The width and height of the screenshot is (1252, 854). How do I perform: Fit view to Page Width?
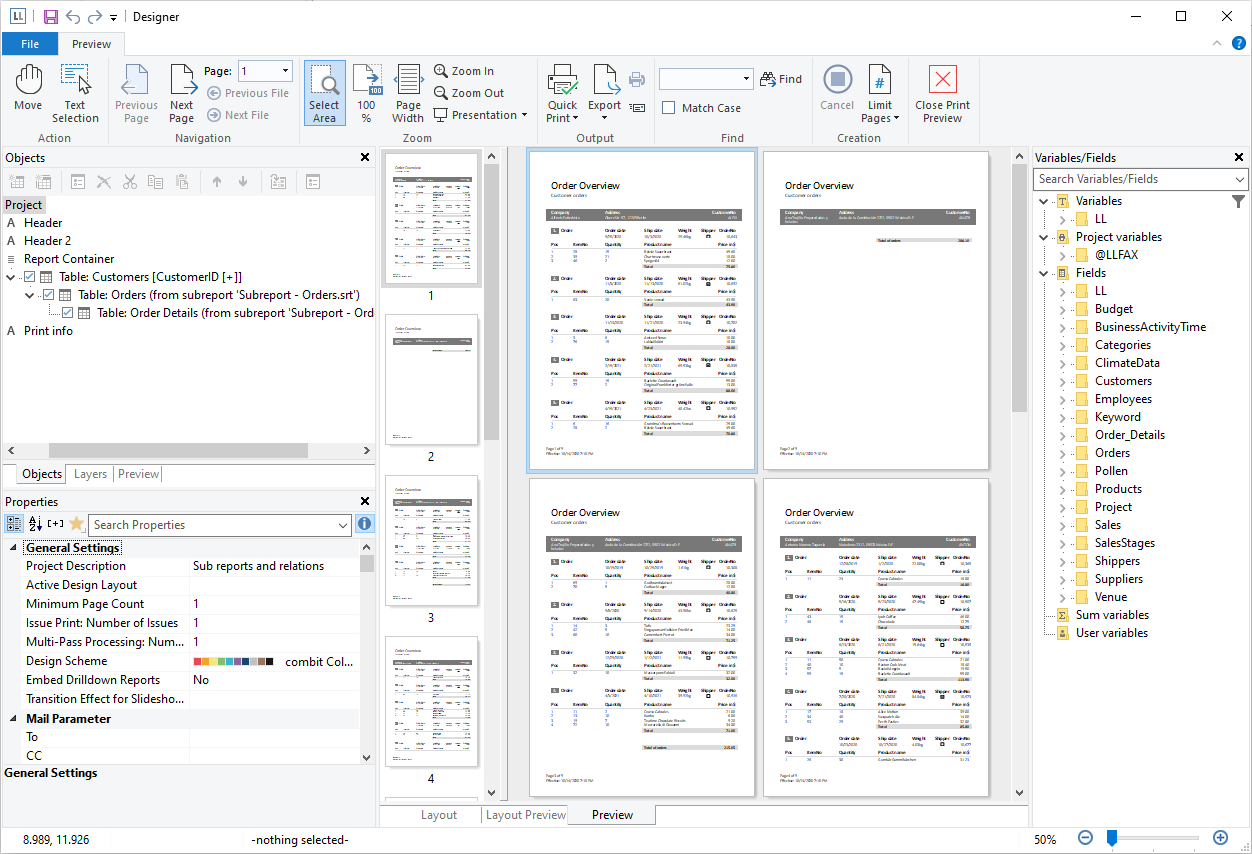click(x=408, y=93)
